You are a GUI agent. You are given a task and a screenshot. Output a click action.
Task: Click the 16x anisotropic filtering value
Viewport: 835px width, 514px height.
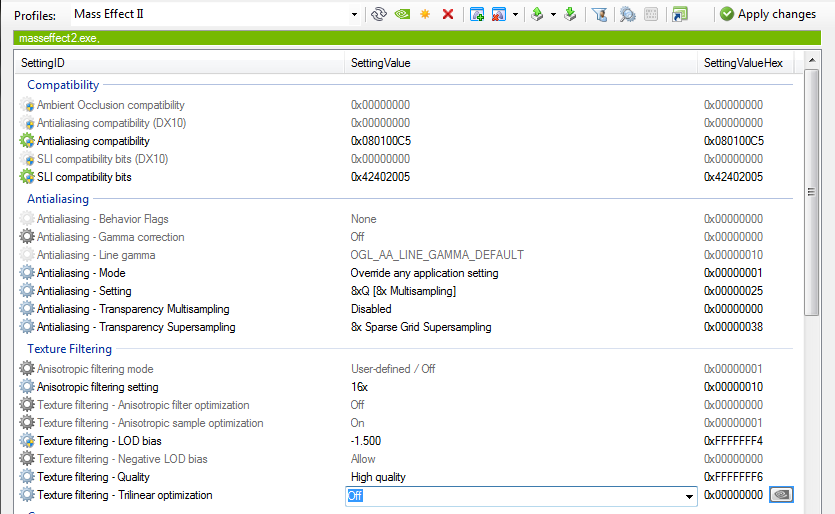(359, 387)
